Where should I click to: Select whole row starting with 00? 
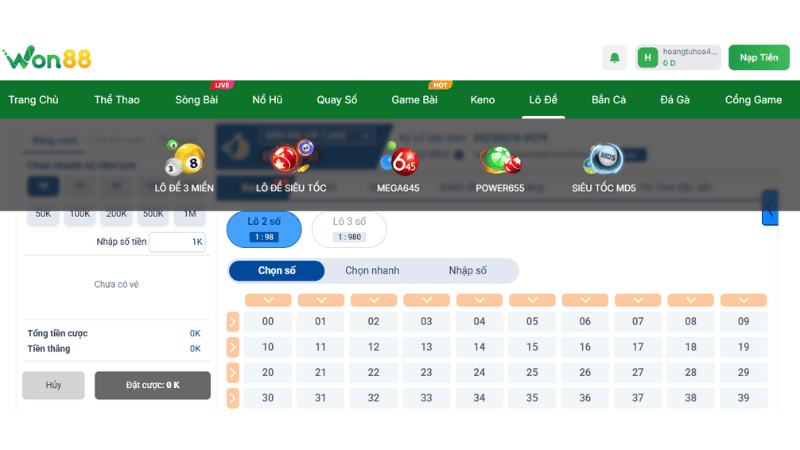[233, 321]
